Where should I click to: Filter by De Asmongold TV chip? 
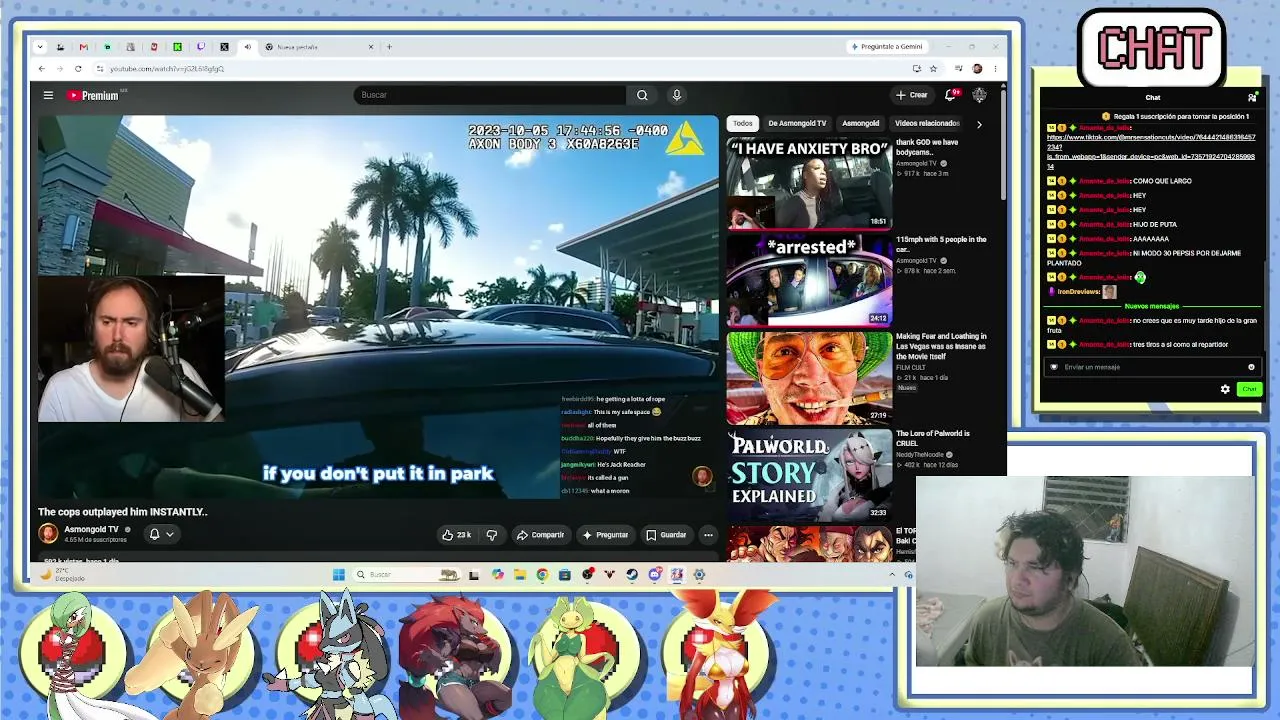coord(797,124)
